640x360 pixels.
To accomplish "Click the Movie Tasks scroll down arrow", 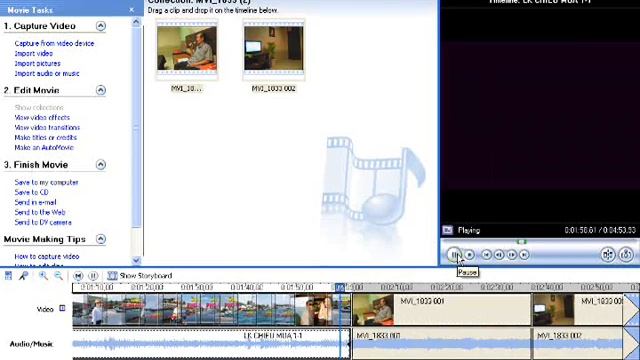I will [x=136, y=260].
